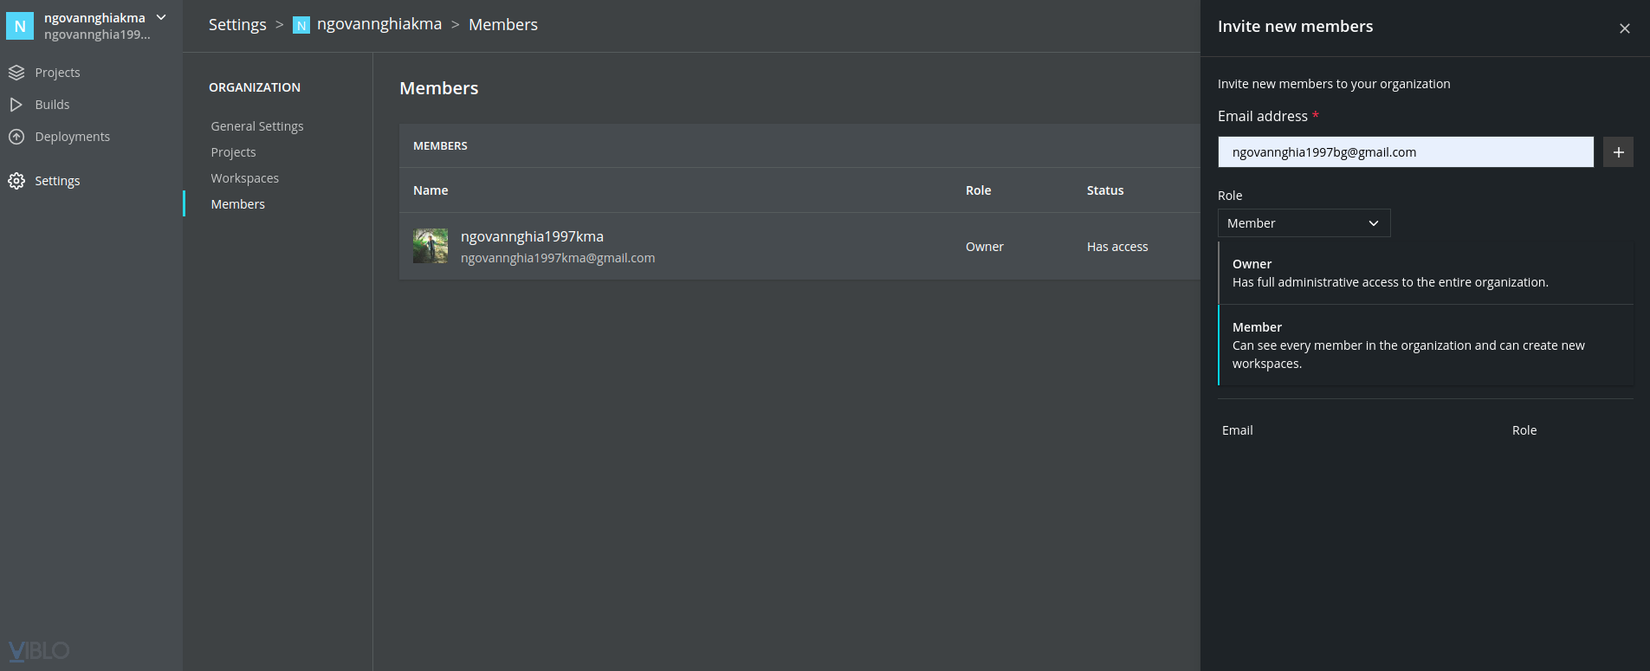Expand the organization switcher chevron

(161, 18)
